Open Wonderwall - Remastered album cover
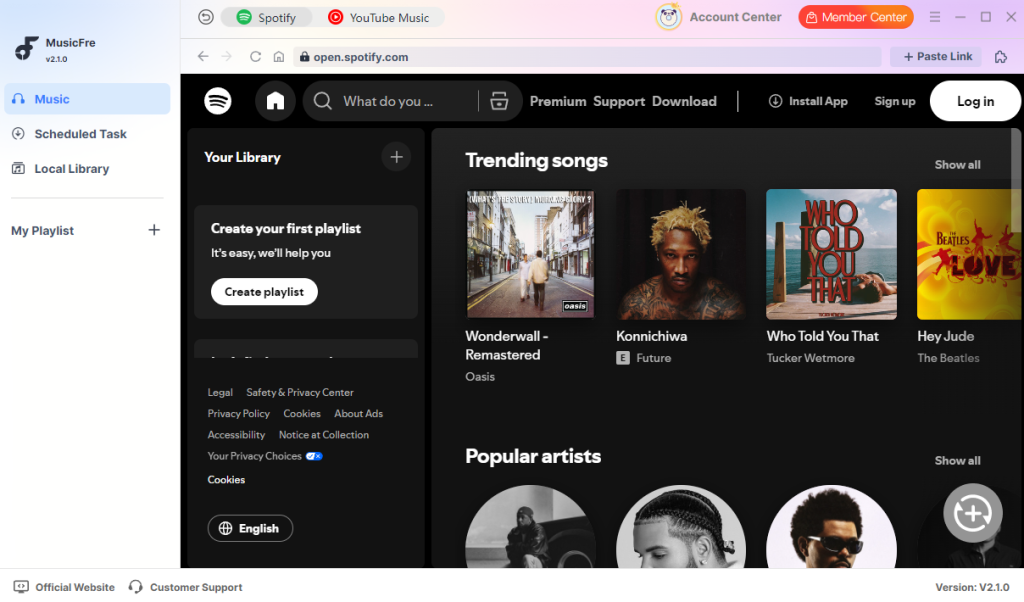Viewport: 1024px width, 602px height. [x=530, y=254]
